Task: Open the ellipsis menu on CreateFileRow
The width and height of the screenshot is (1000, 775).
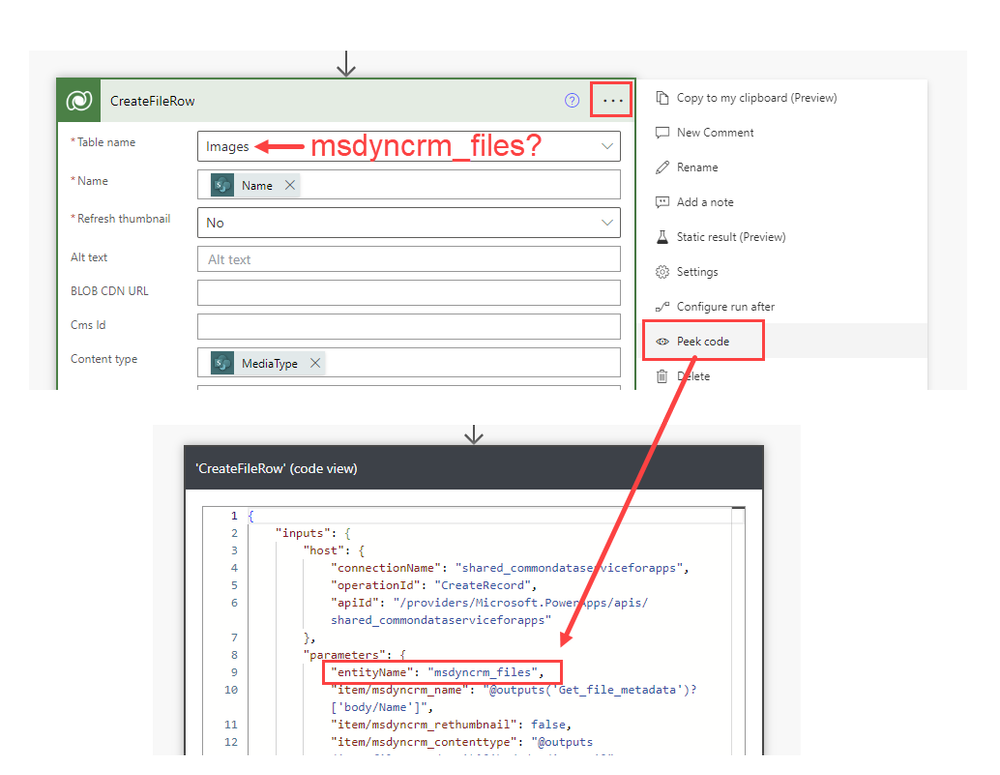Action: point(611,99)
